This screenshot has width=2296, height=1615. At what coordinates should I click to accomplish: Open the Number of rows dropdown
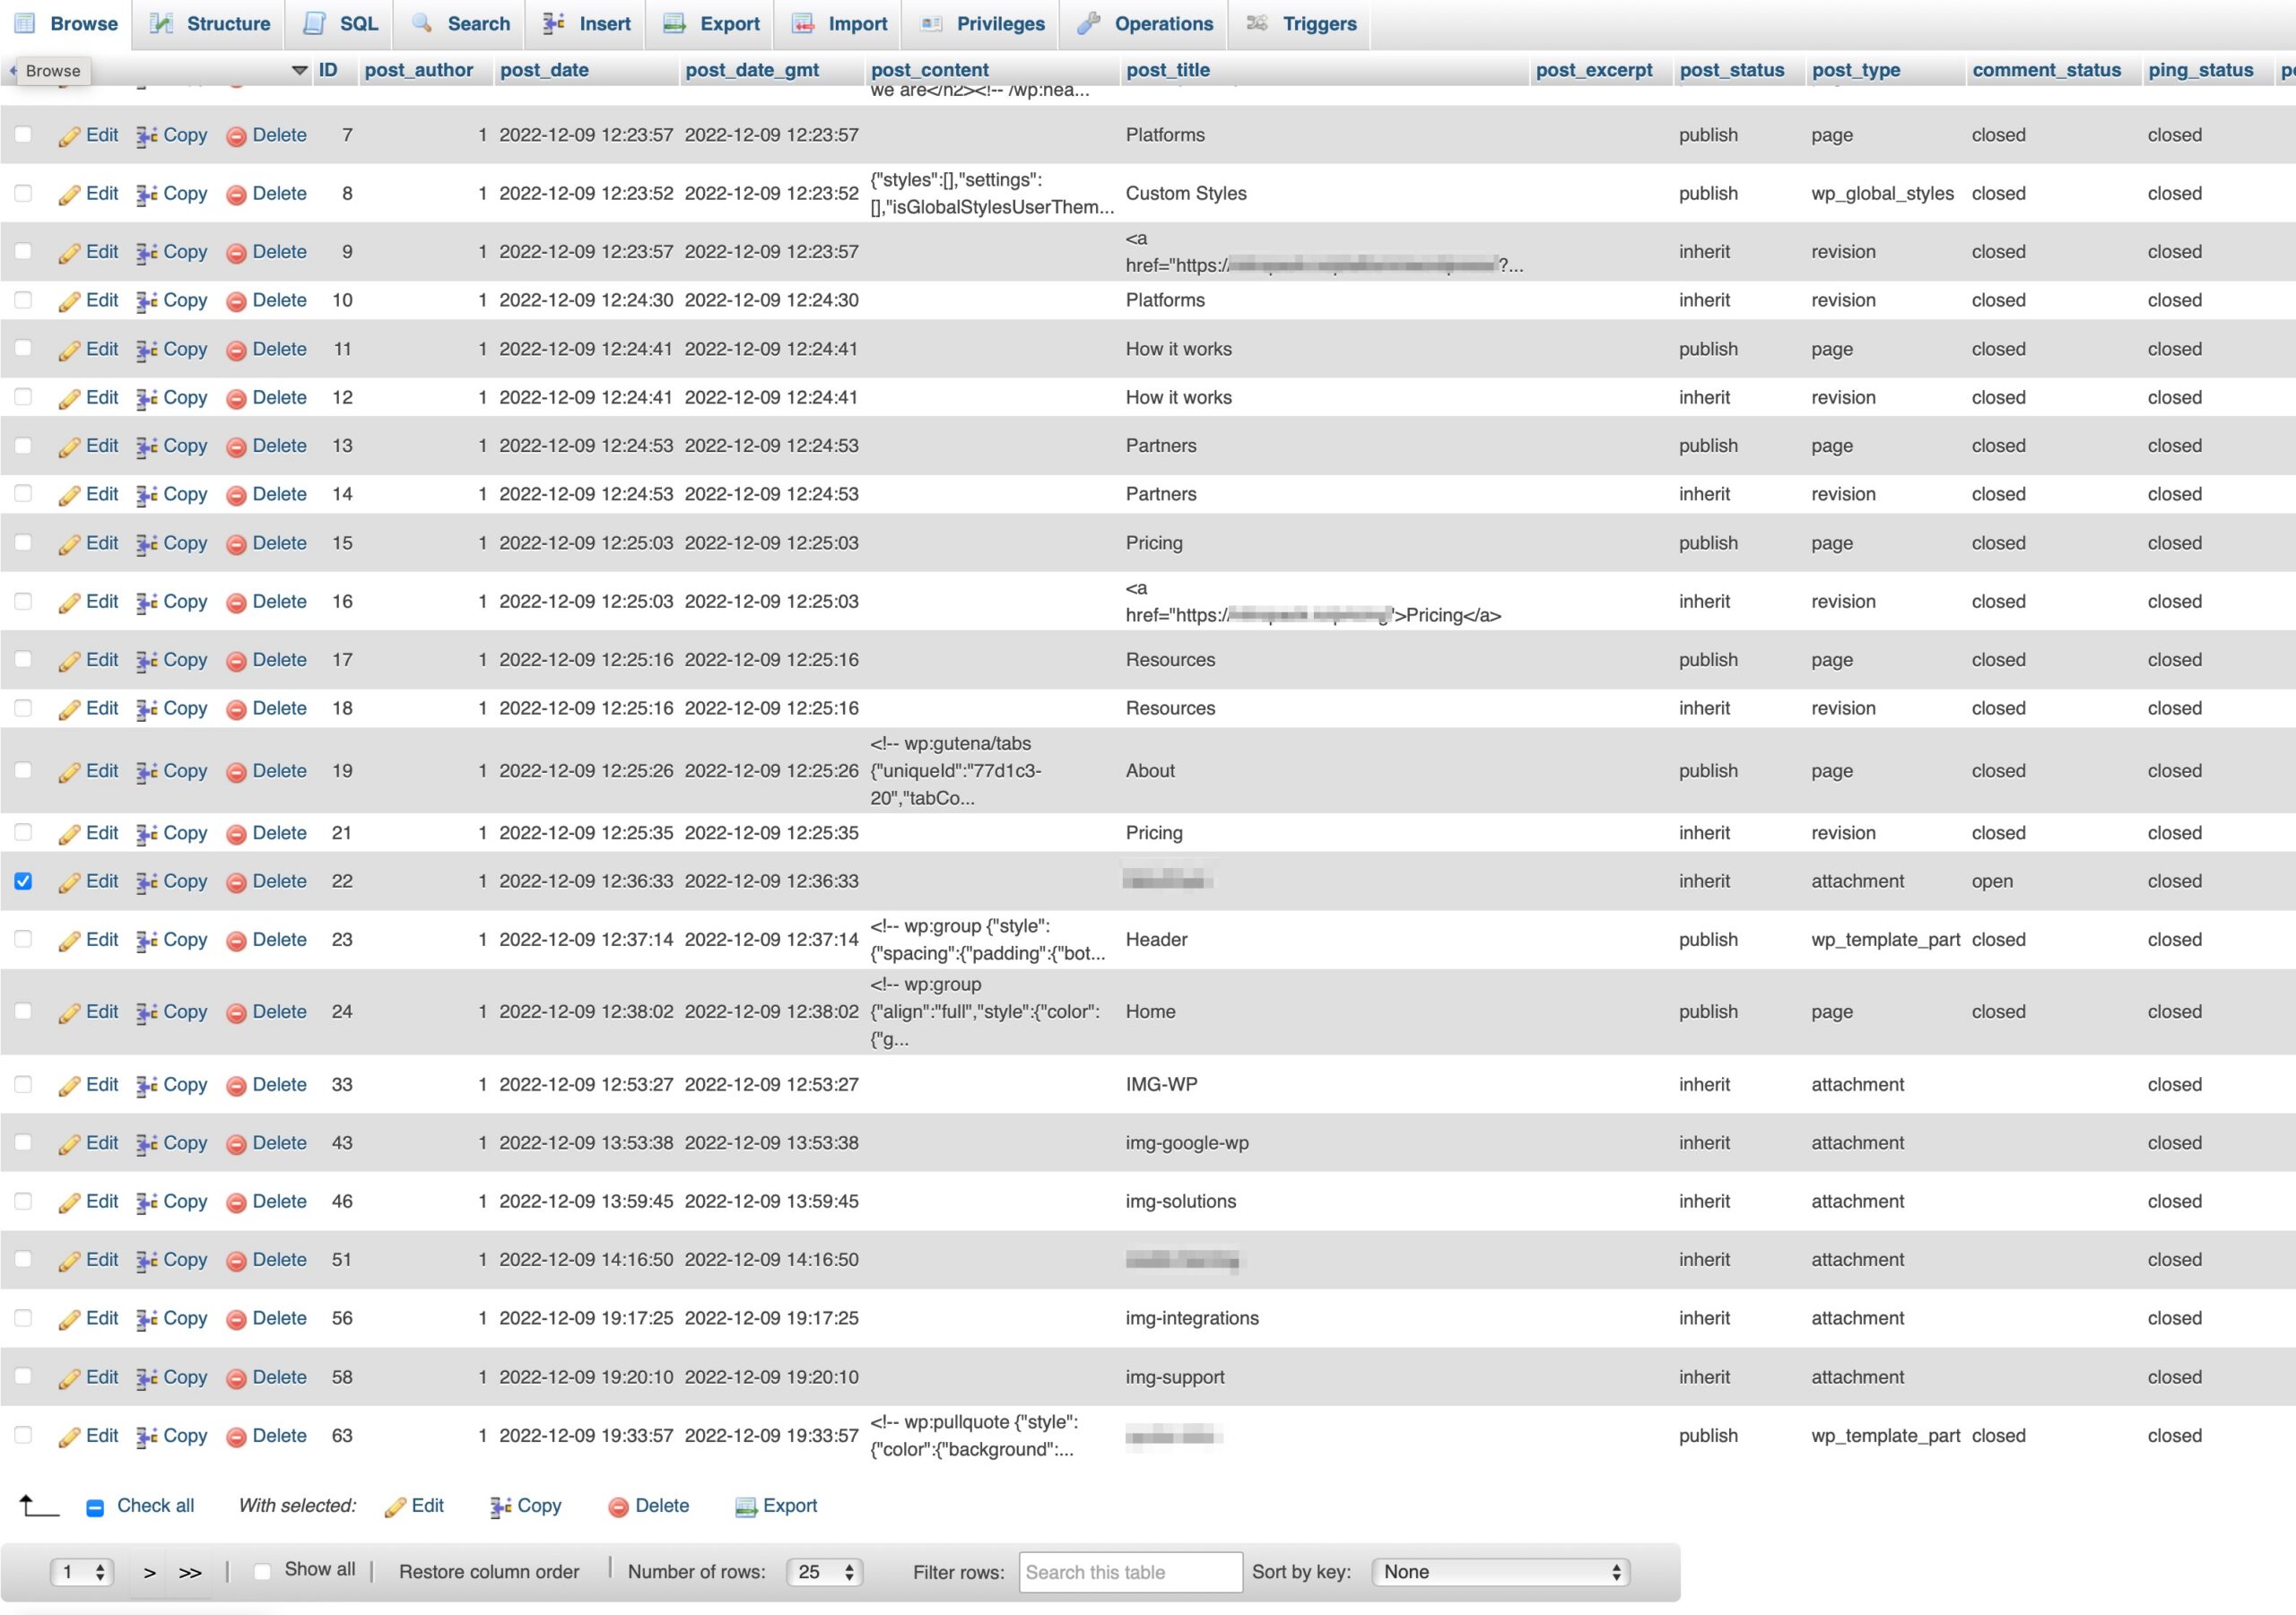coord(824,1572)
